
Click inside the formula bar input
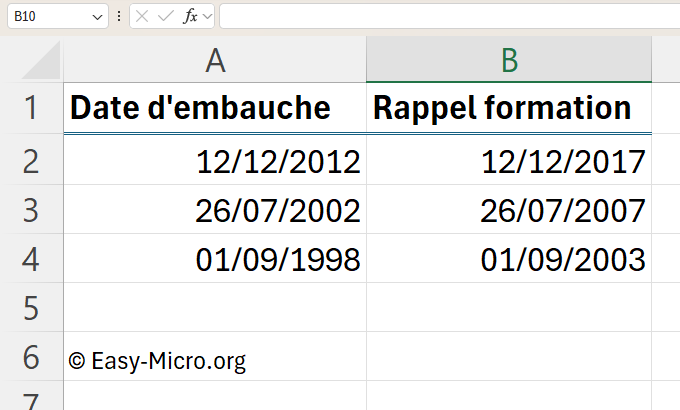tap(450, 16)
